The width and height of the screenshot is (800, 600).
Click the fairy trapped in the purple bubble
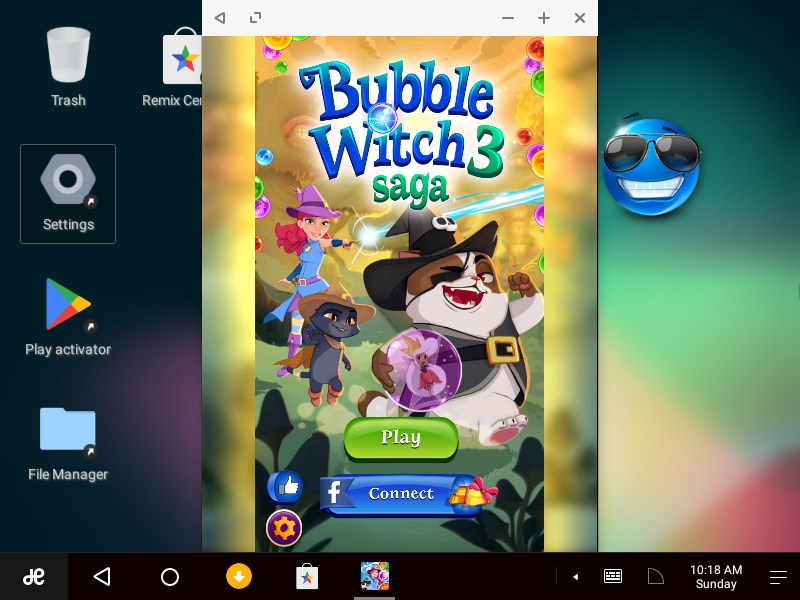pyautogui.click(x=423, y=370)
